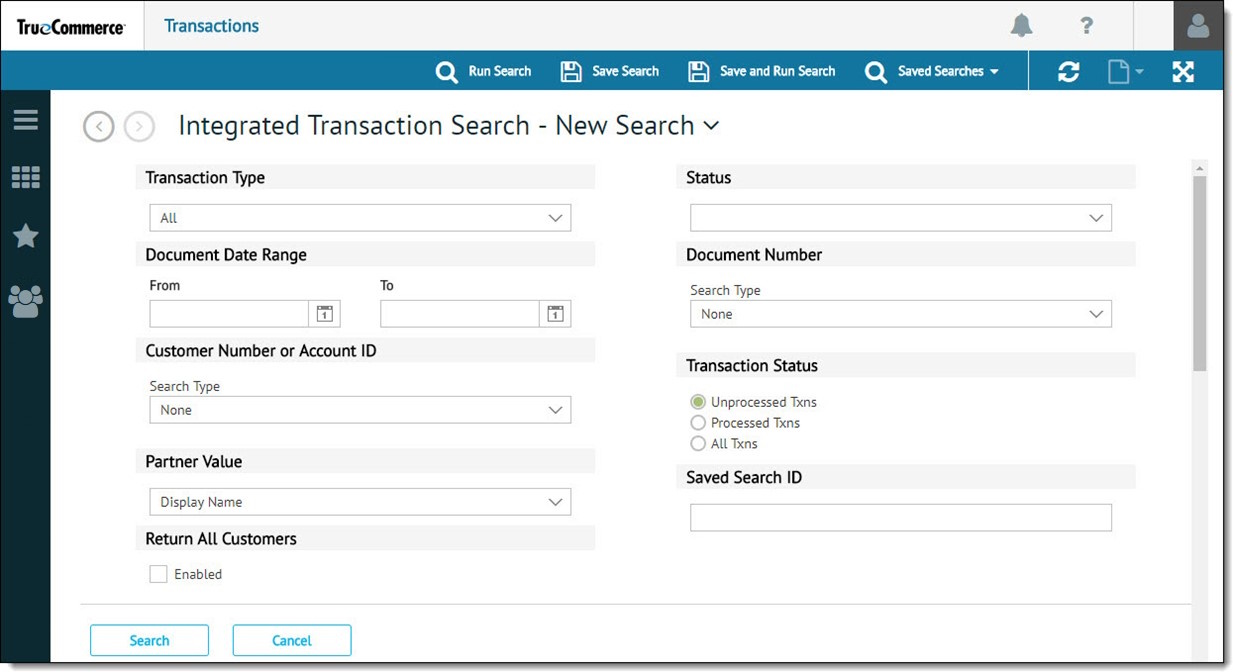Click the notifications bell icon
The width and height of the screenshot is (1233, 672).
coord(1021,26)
